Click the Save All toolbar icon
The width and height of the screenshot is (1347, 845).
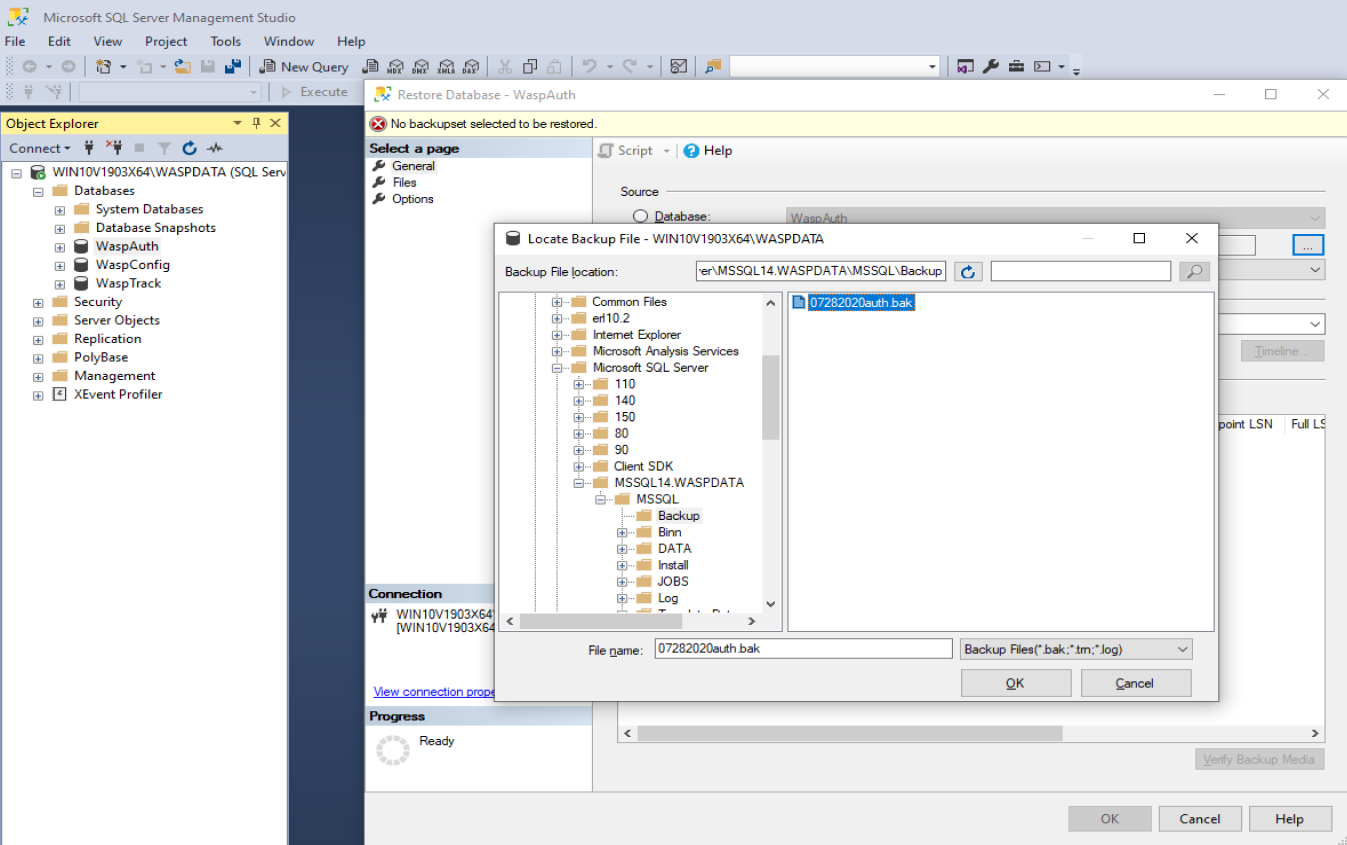(x=233, y=66)
